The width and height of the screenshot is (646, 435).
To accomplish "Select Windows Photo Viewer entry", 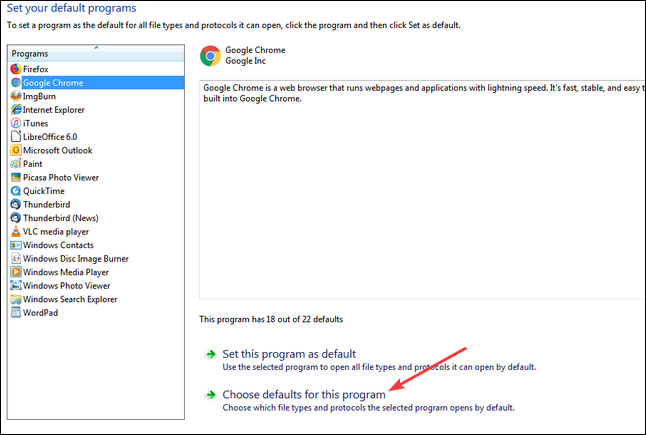I will [66, 285].
